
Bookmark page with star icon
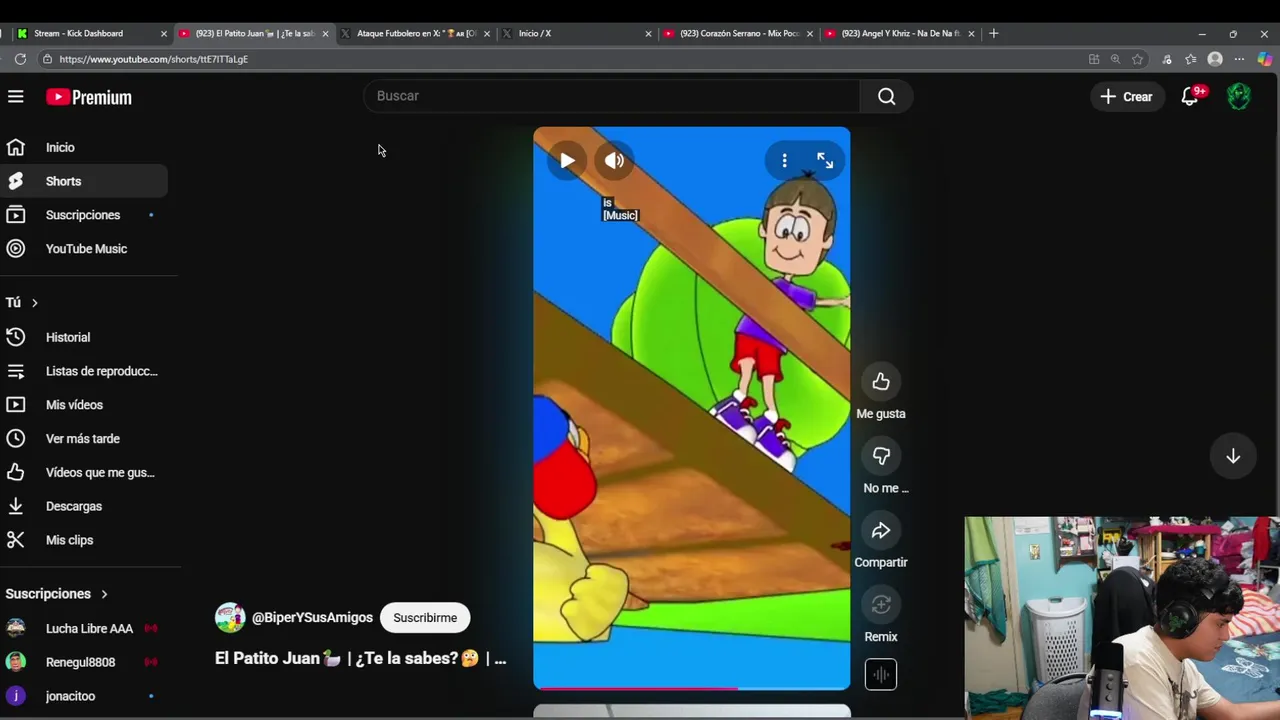point(1137,59)
